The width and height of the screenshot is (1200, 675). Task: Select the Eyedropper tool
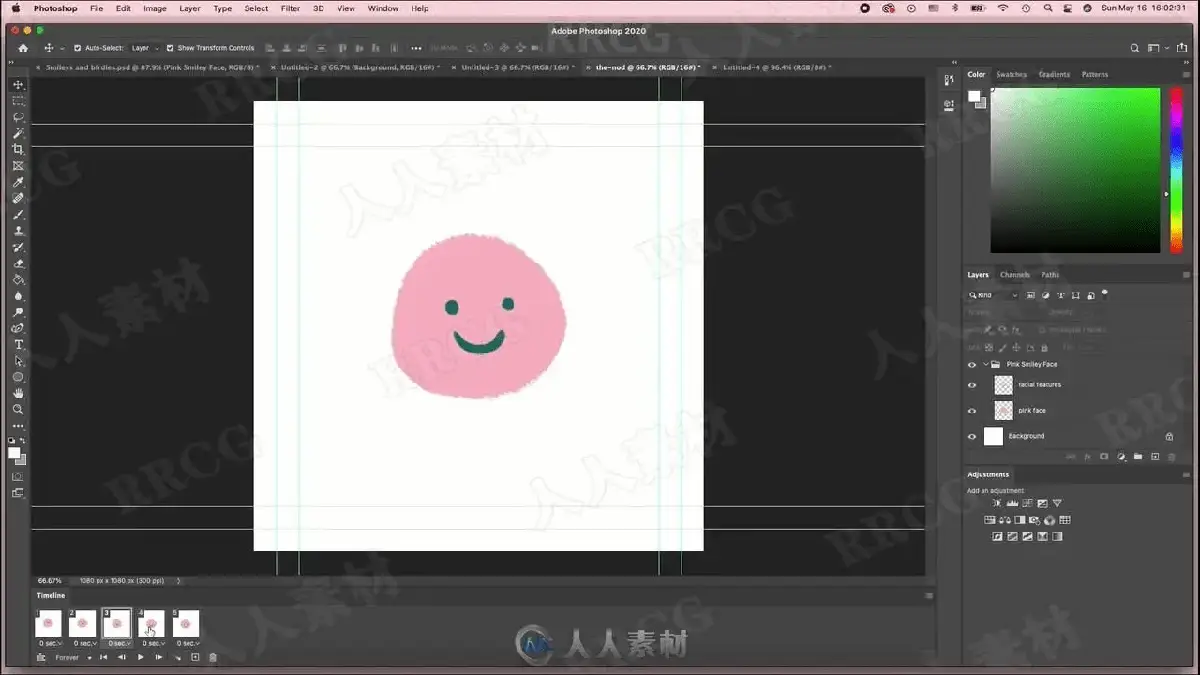point(18,182)
